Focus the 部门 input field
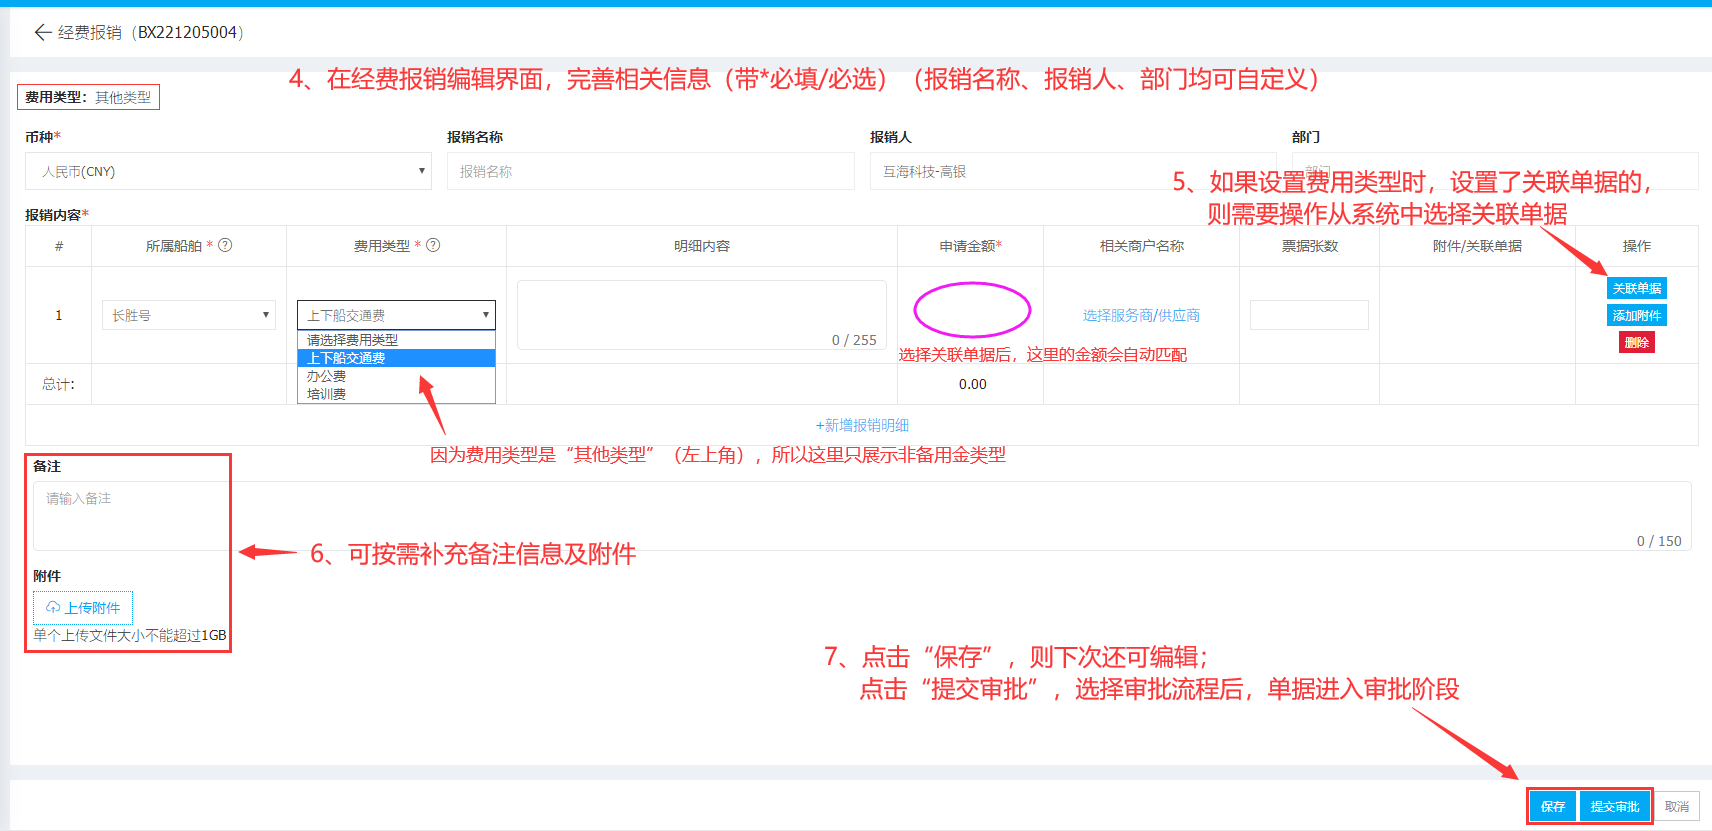 tap(1495, 171)
